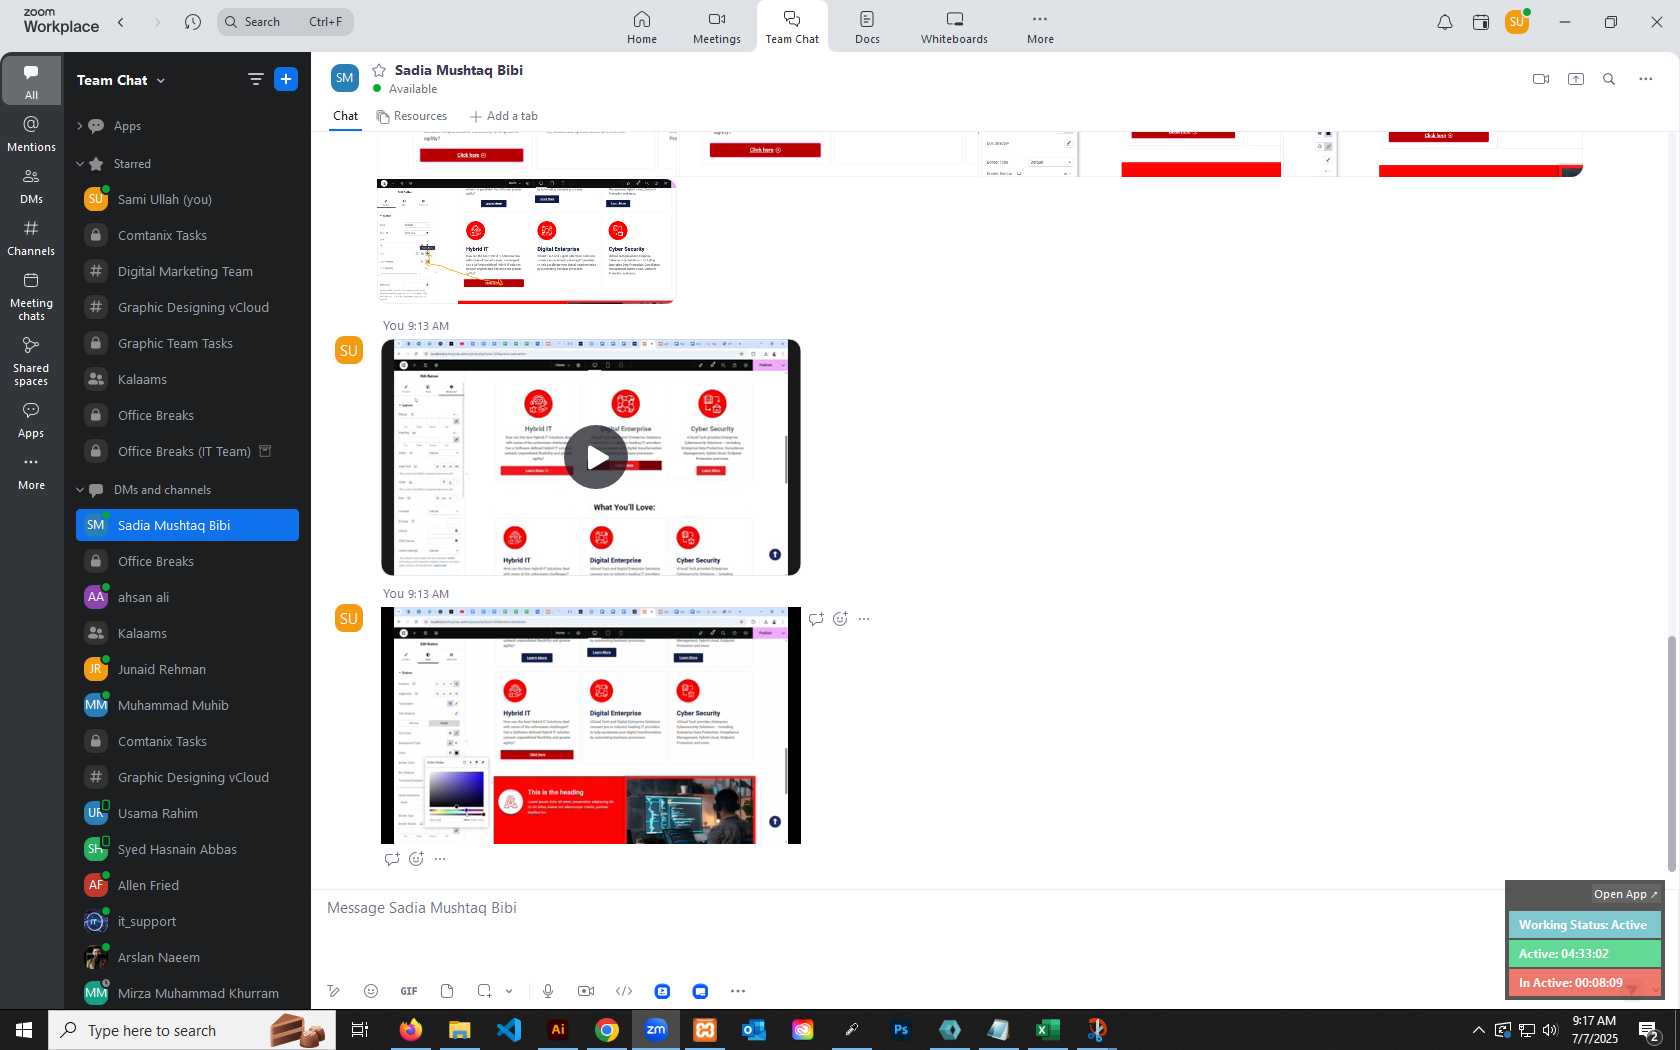Open Photoshop from the taskbar
The width and height of the screenshot is (1680, 1050).
(901, 1030)
